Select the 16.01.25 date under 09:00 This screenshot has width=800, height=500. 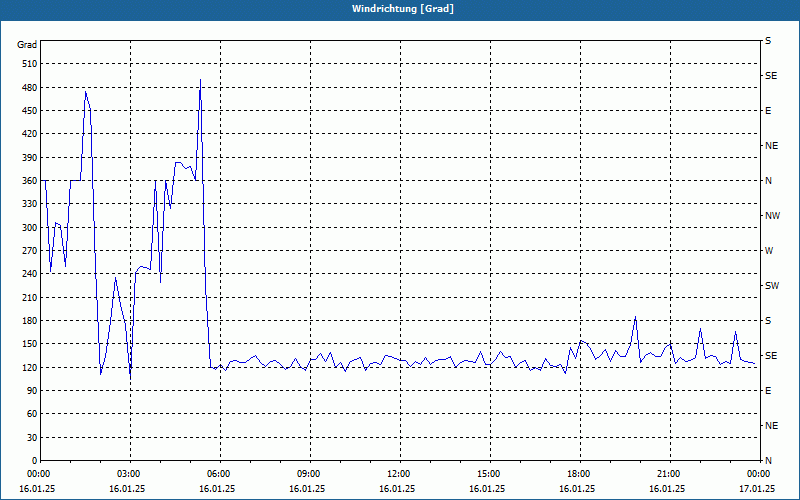click(307, 489)
